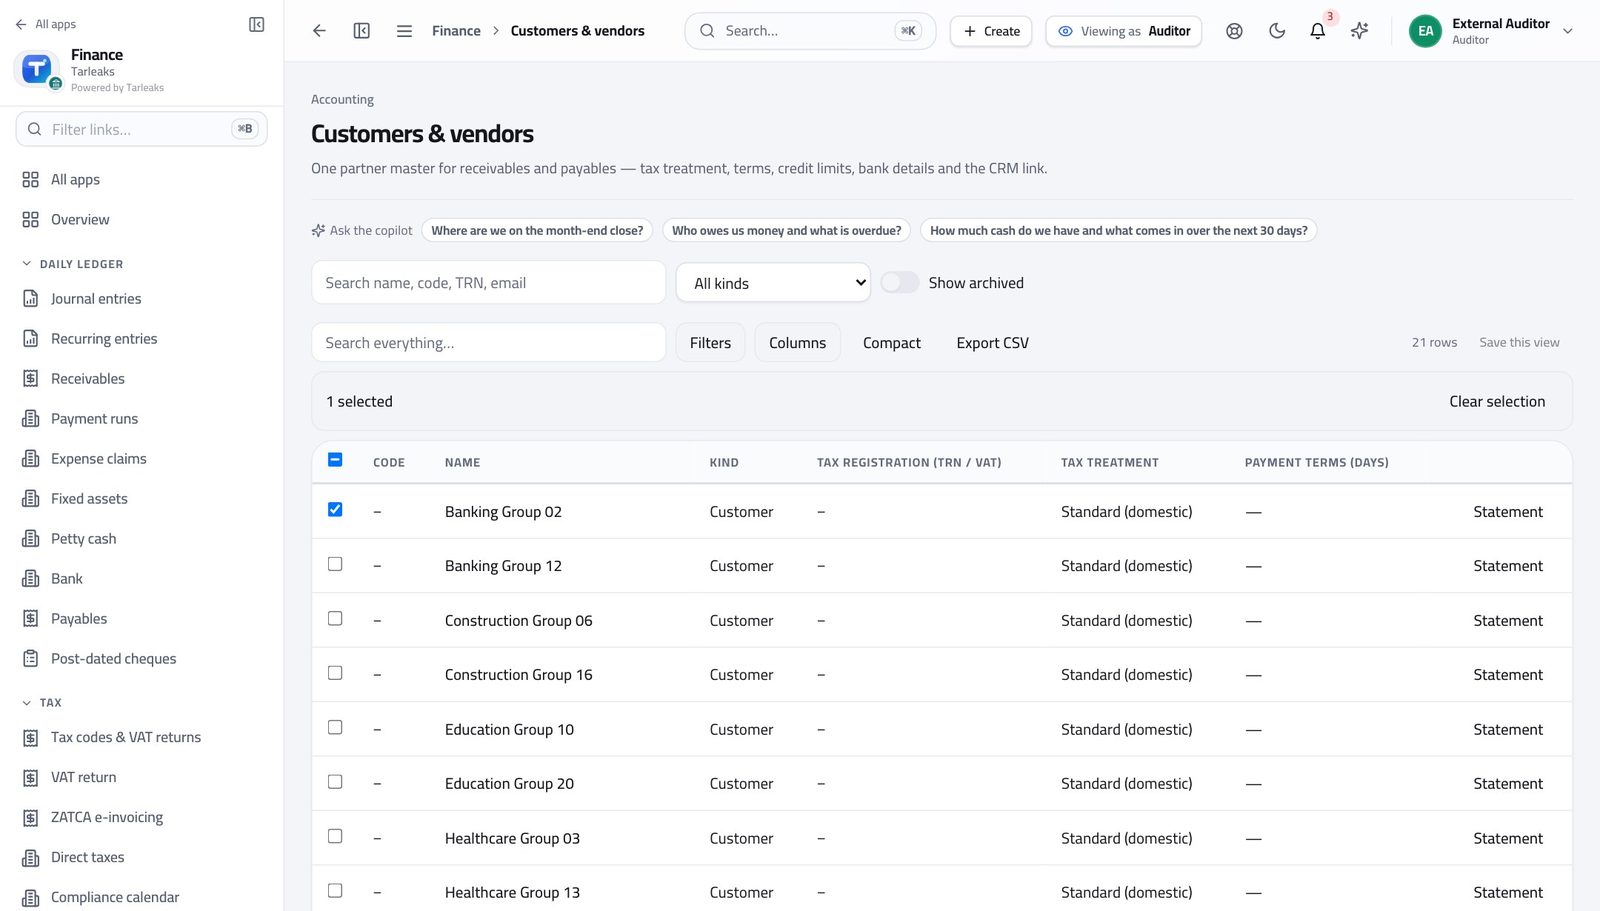Viewport: 1600px width, 911px height.
Task: Collapse the TAX section
Action: coord(42,703)
